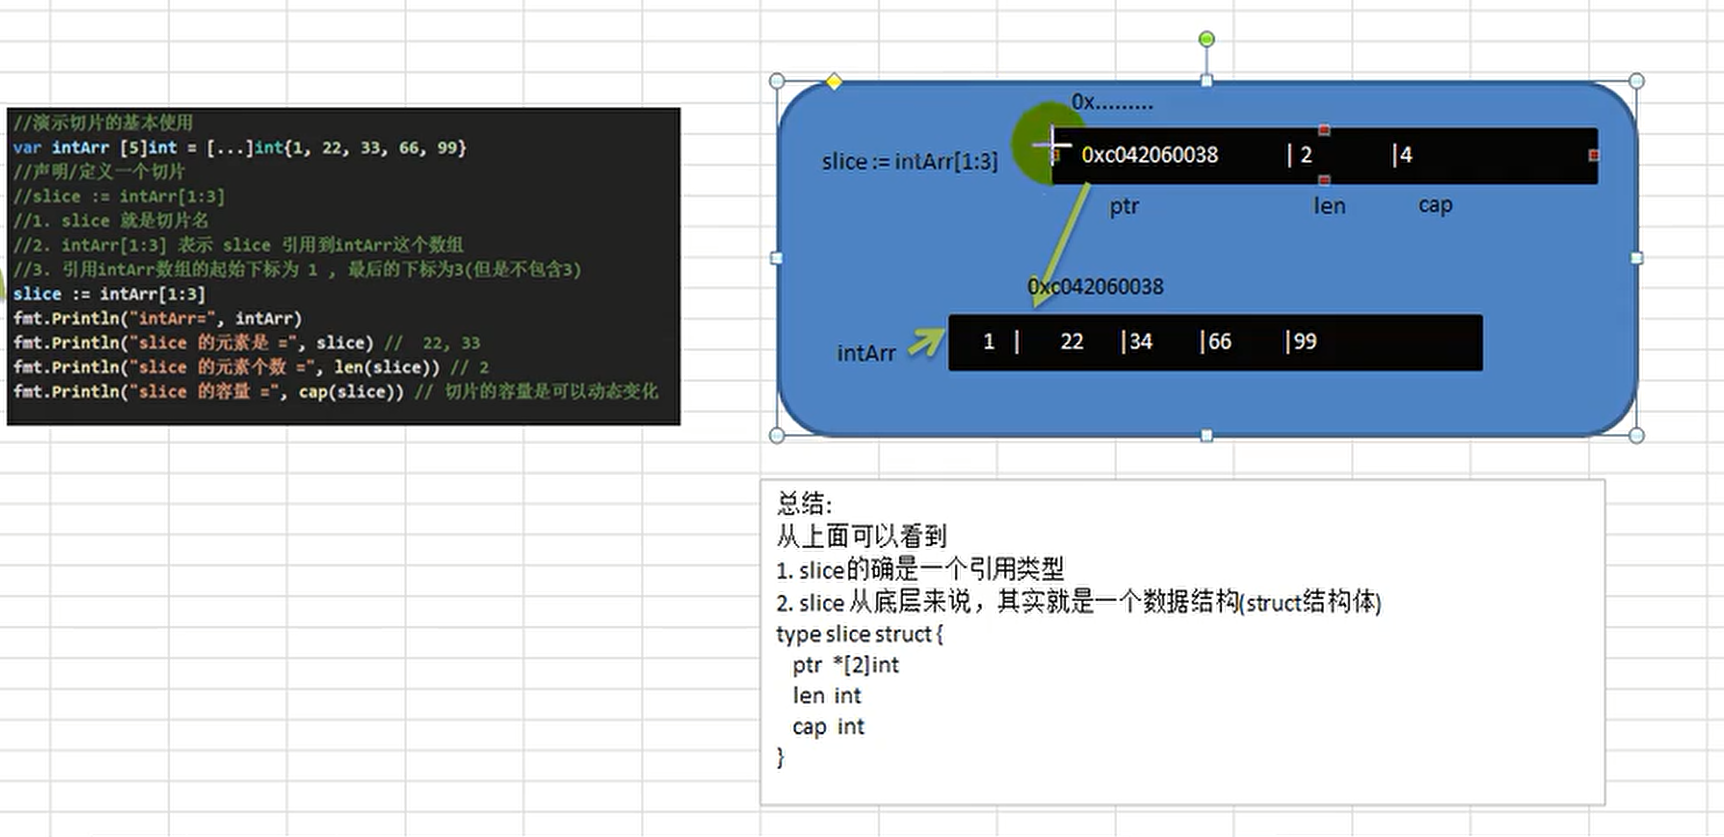Image resolution: width=1724 pixels, height=837 pixels.
Task: Click the 'len int' line in the summary
Action: 827,696
